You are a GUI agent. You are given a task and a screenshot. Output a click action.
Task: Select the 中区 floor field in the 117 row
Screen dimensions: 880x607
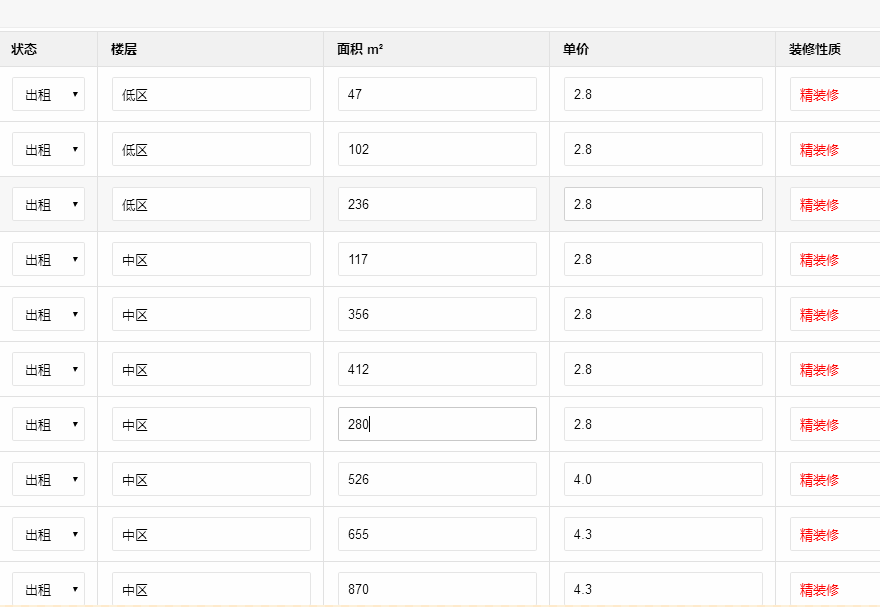click(211, 259)
